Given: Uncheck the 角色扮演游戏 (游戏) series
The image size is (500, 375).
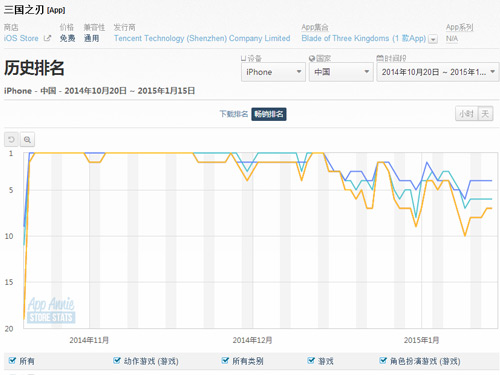Looking at the screenshot, I should 383,361.
